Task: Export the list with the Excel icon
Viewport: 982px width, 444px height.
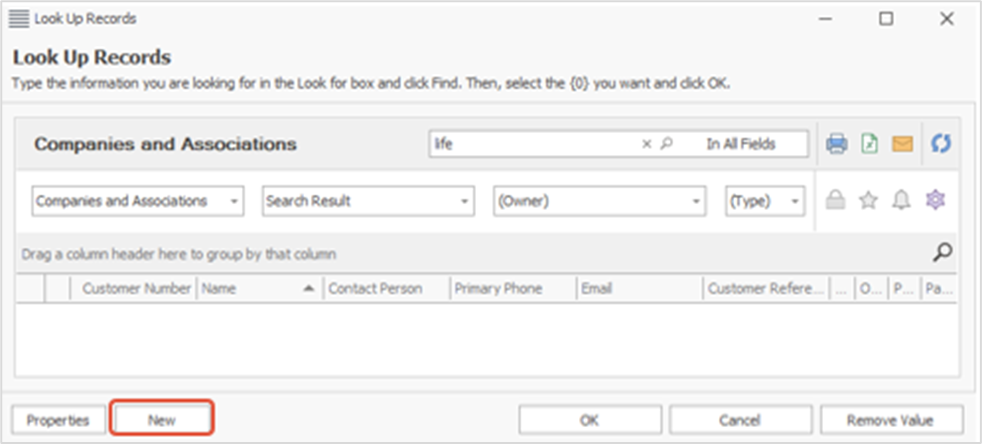Action: point(870,144)
